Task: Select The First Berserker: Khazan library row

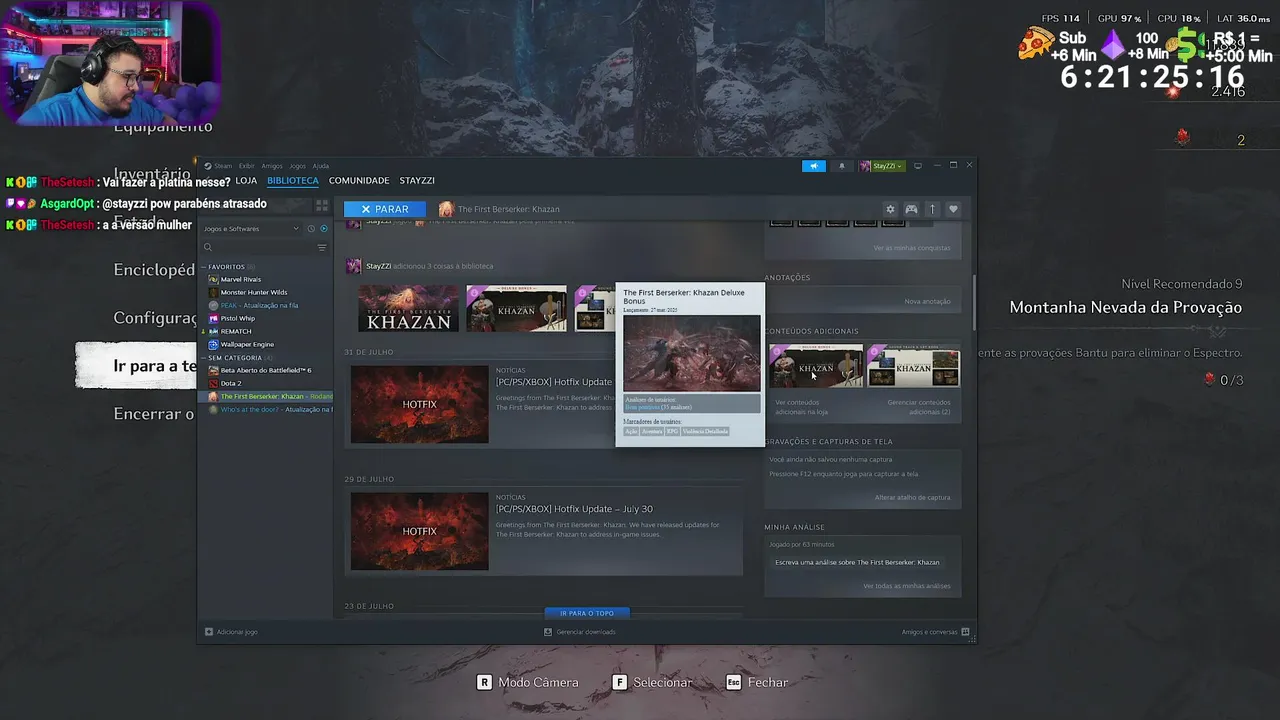Action: pos(264,396)
